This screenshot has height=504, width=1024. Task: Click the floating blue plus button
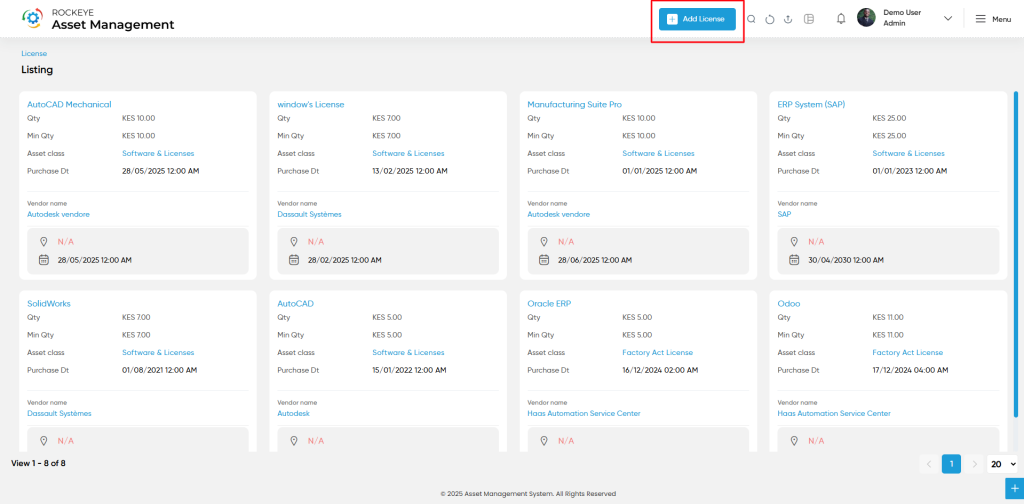tap(1014, 488)
